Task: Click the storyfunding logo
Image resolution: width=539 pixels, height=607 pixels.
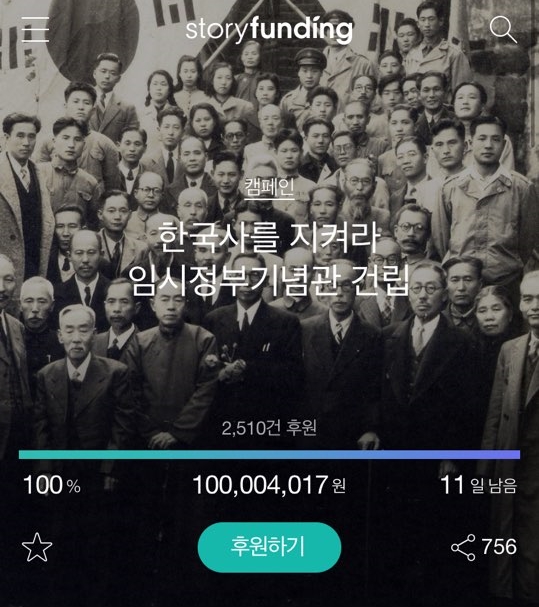Action: pyautogui.click(x=269, y=29)
